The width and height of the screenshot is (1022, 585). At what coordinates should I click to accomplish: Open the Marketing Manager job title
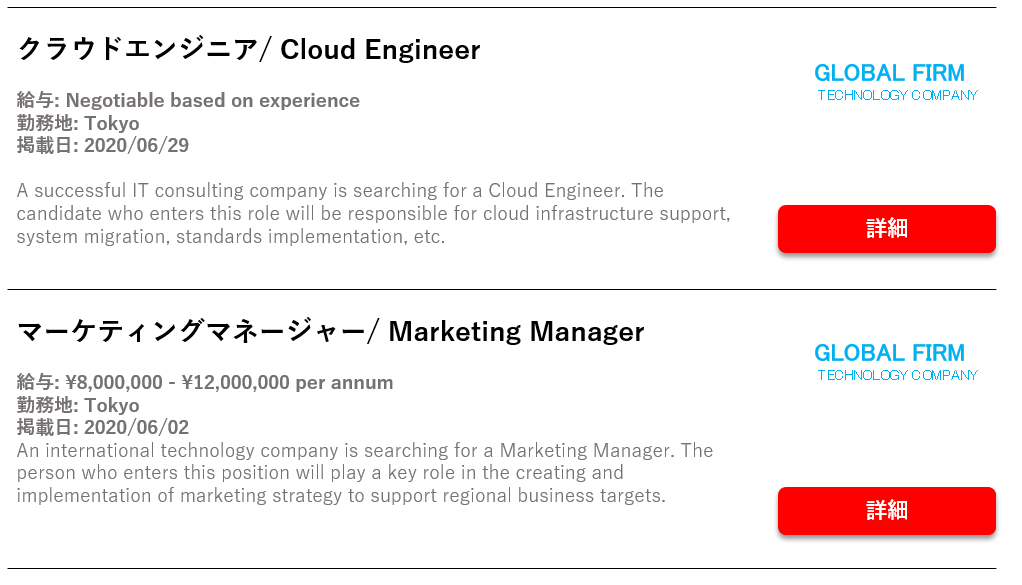pyautogui.click(x=330, y=332)
